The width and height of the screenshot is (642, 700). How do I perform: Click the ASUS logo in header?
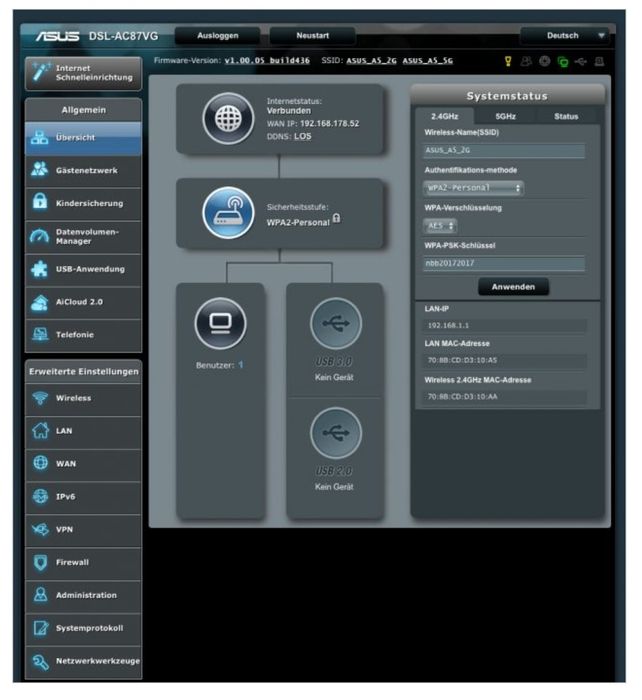coord(58,36)
